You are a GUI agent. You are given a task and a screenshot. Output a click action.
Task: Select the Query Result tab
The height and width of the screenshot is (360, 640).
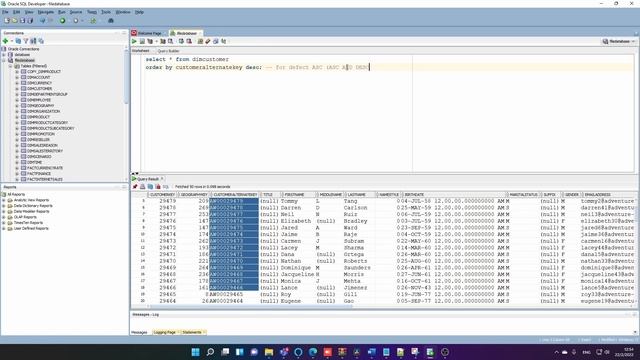pyautogui.click(x=148, y=179)
